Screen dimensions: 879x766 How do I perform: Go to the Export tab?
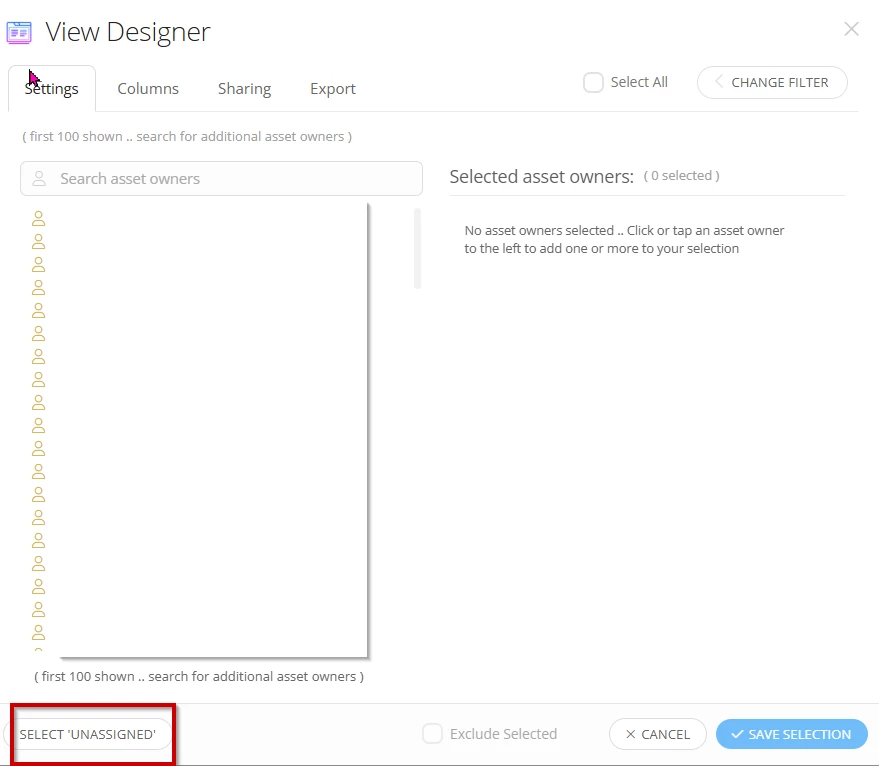click(332, 89)
